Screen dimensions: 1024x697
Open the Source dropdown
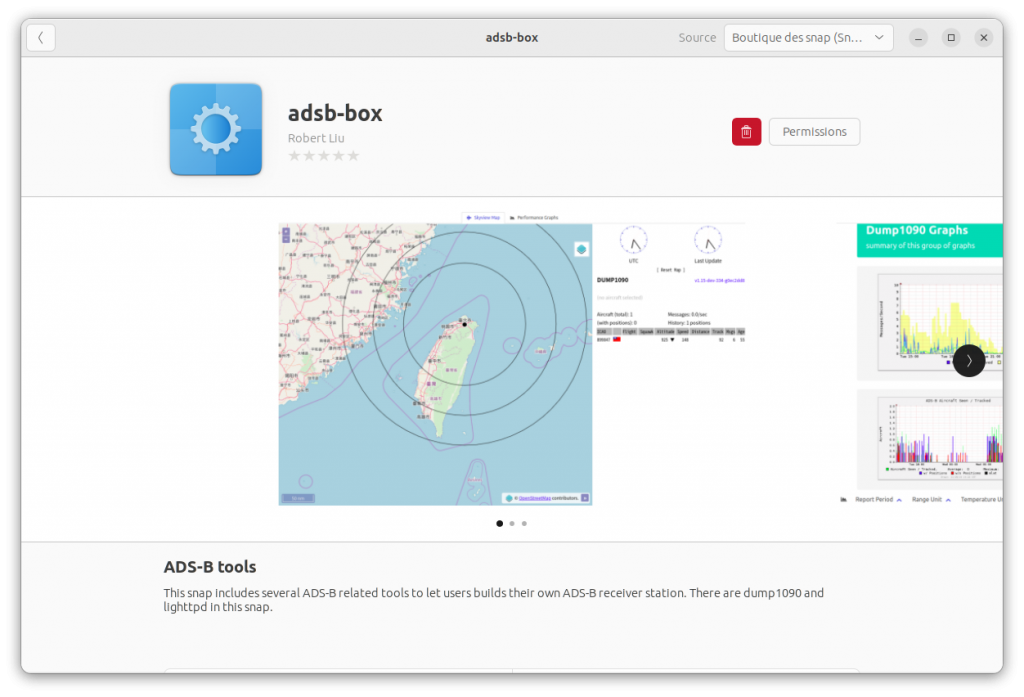pos(808,38)
